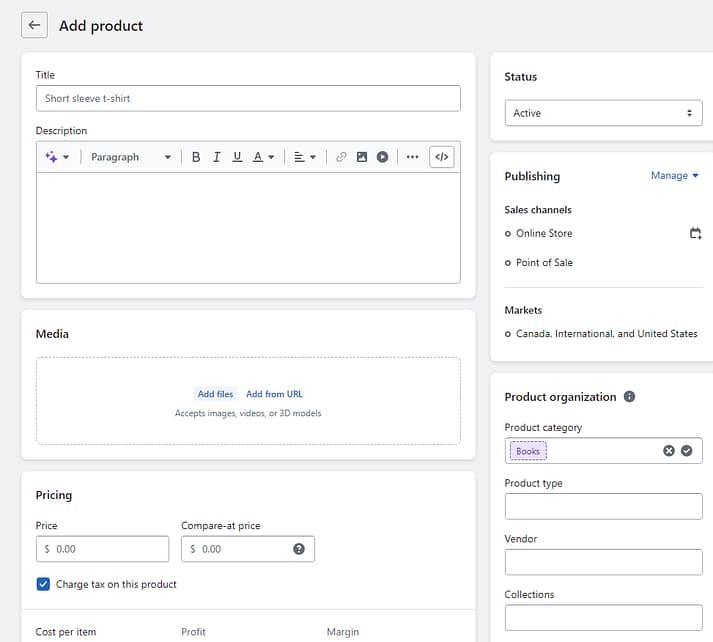Insert a link in the description
Screen dimensions: 713x642
coord(341,157)
